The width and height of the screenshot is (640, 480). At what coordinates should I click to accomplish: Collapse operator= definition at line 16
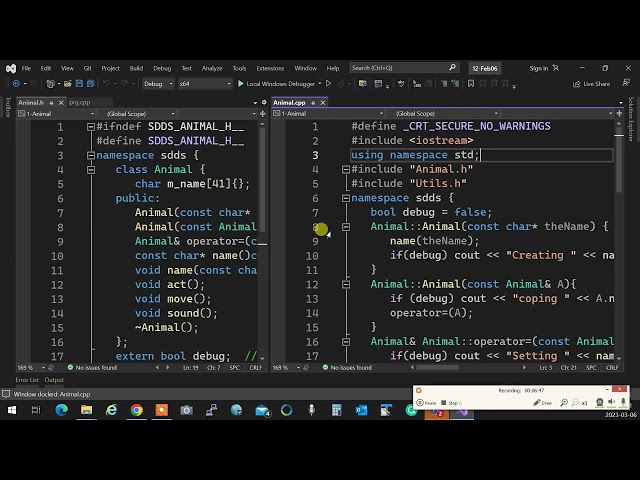(346, 342)
